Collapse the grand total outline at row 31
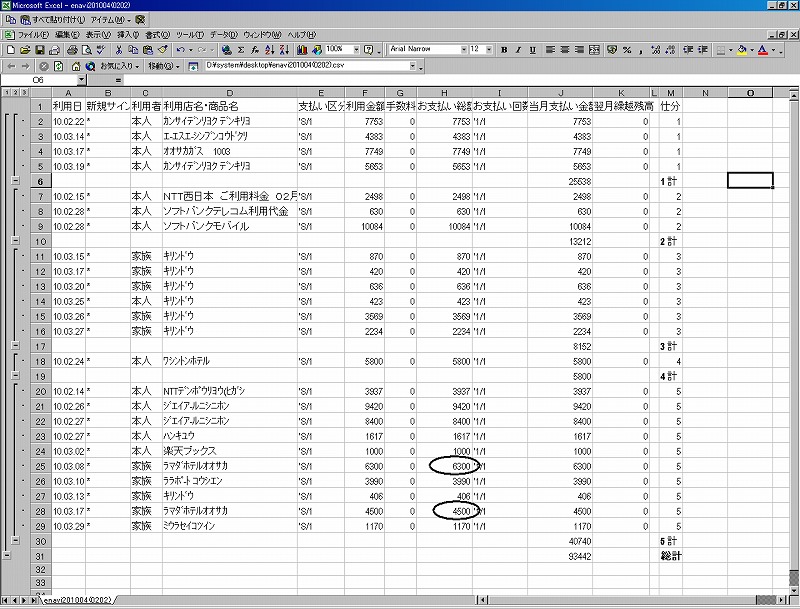 (x=6, y=556)
